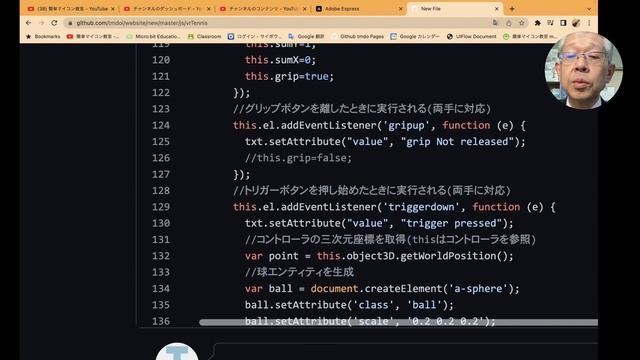
Task: Click 'gripup' string on line 124
Action: (406, 125)
